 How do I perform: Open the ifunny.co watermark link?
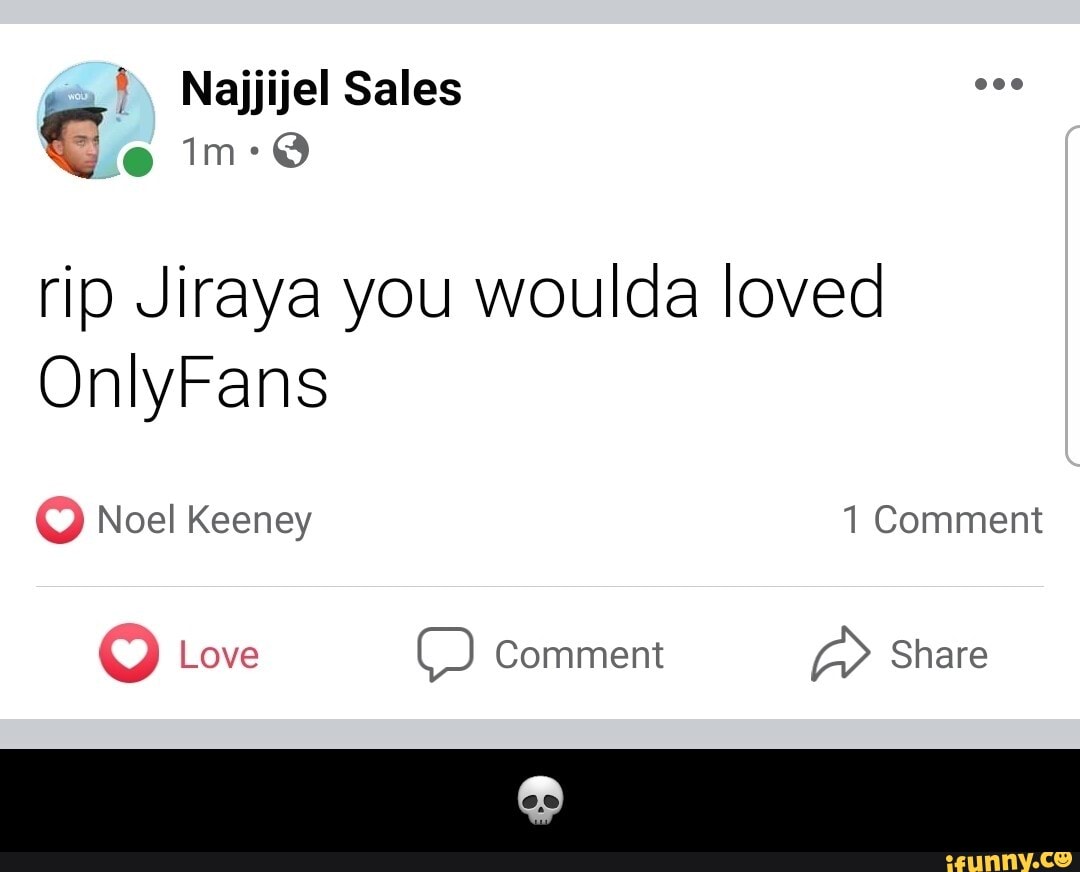pyautogui.click(x=1009, y=861)
